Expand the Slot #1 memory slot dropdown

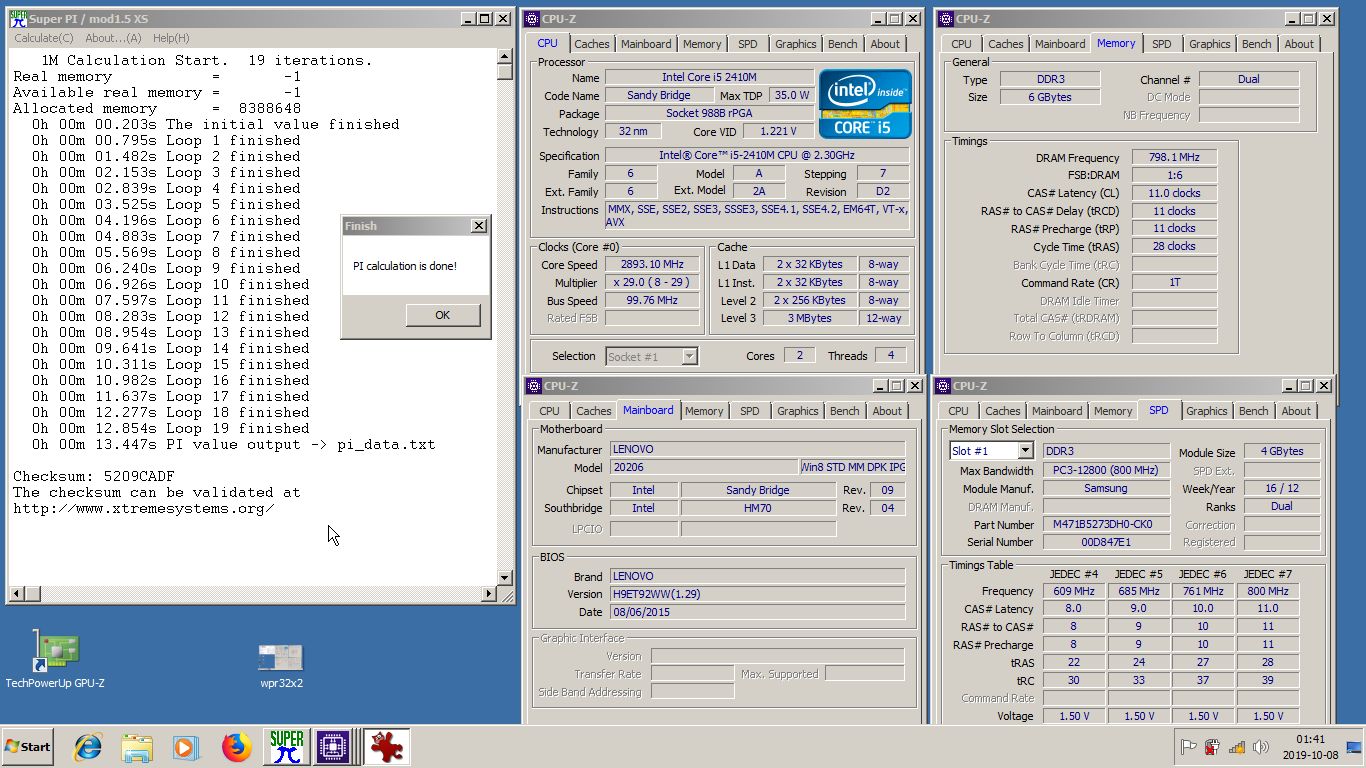coord(990,451)
